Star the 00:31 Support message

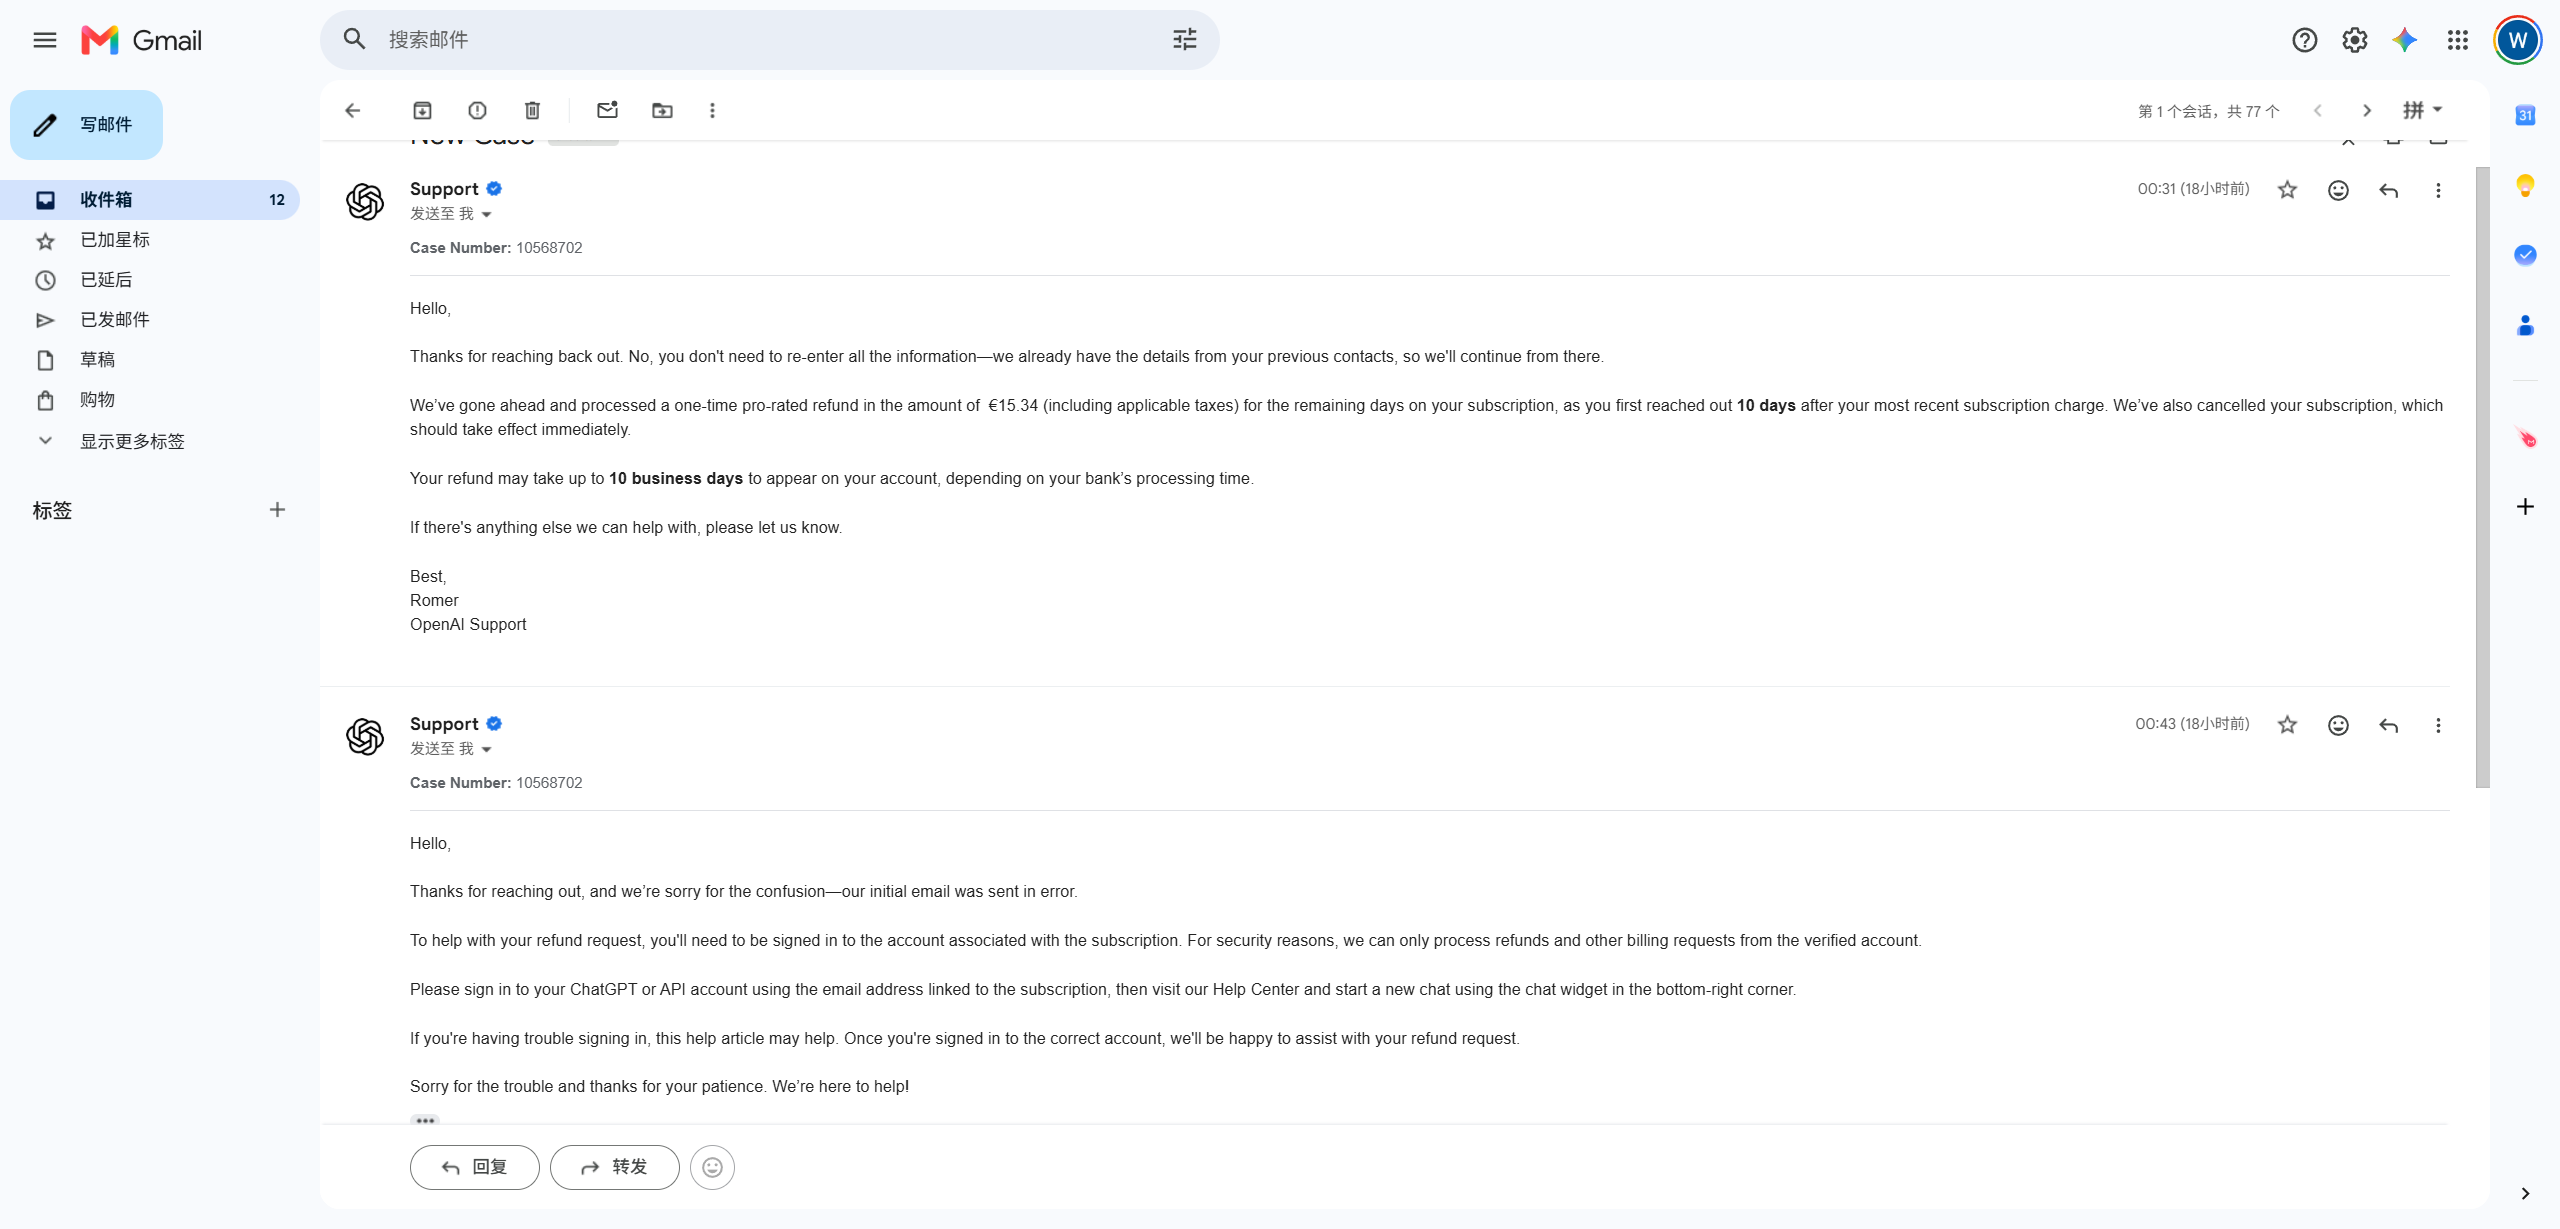(2287, 190)
